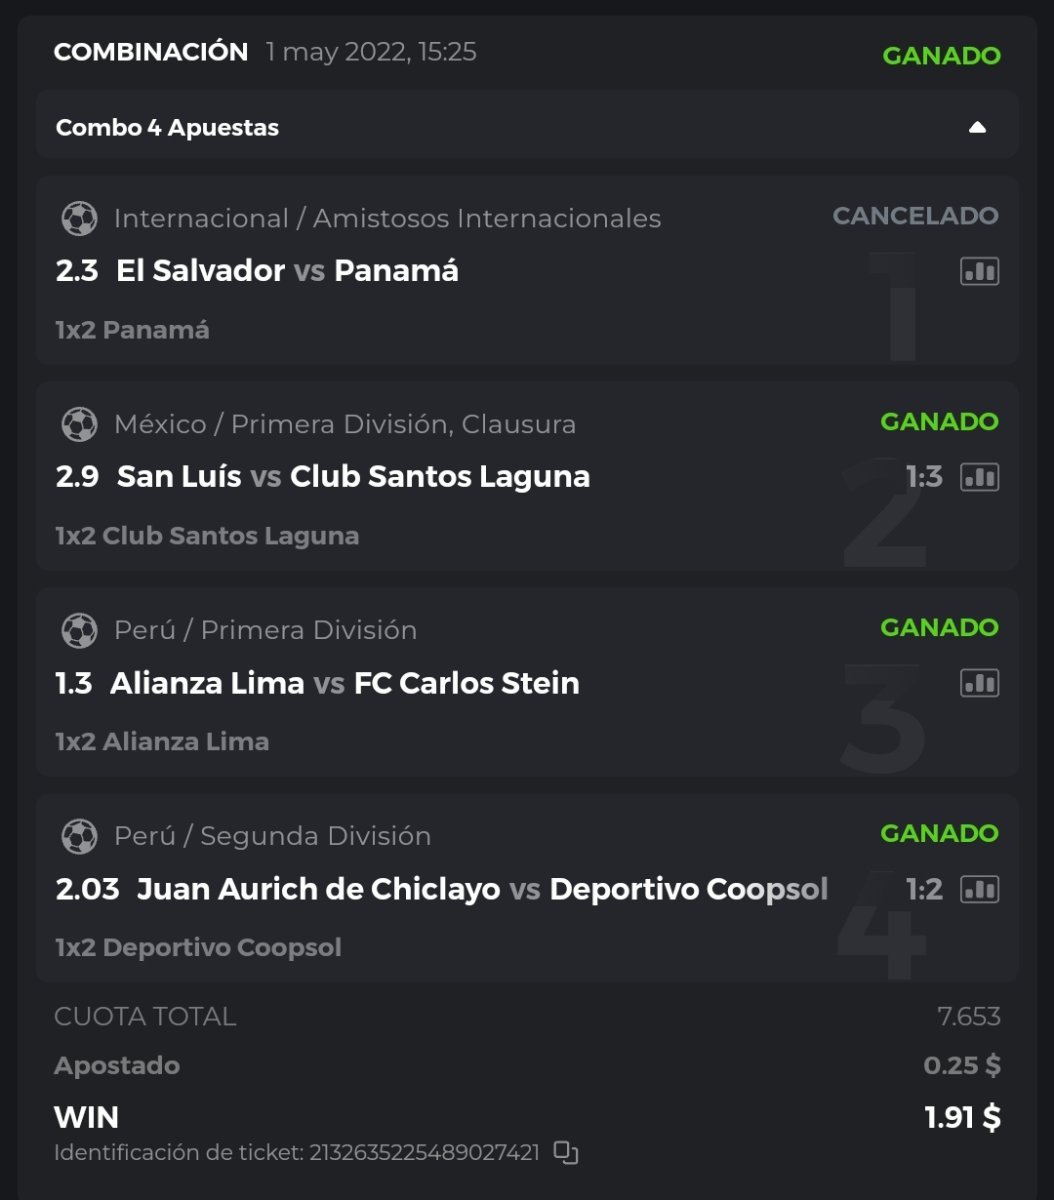Click the green GANADO status at the top
1054x1200 pixels.
pos(941,56)
